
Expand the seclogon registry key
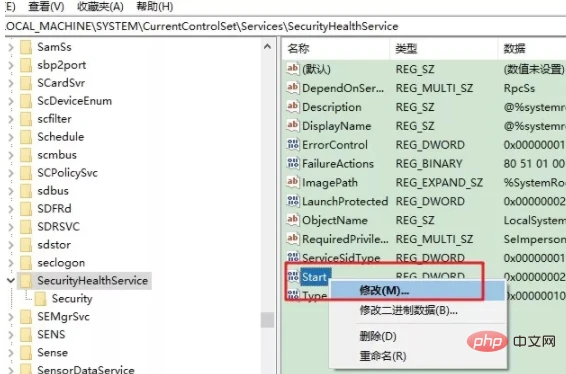[11, 263]
